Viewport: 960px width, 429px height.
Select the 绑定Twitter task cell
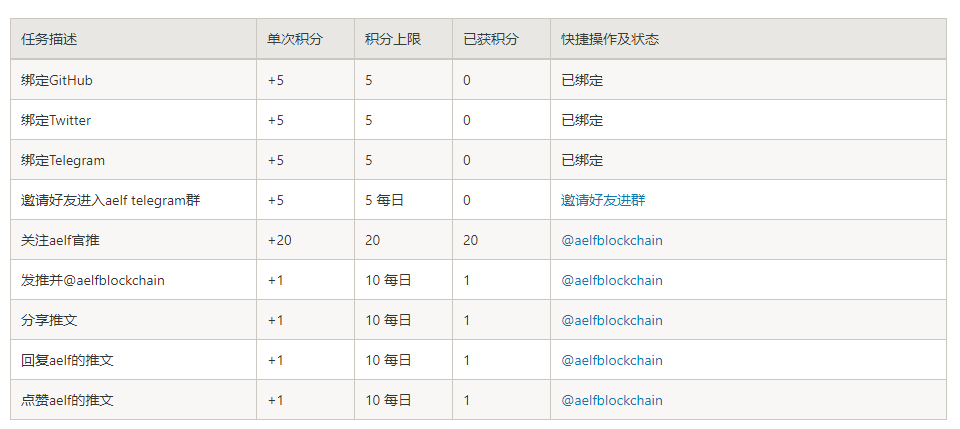(x=56, y=120)
